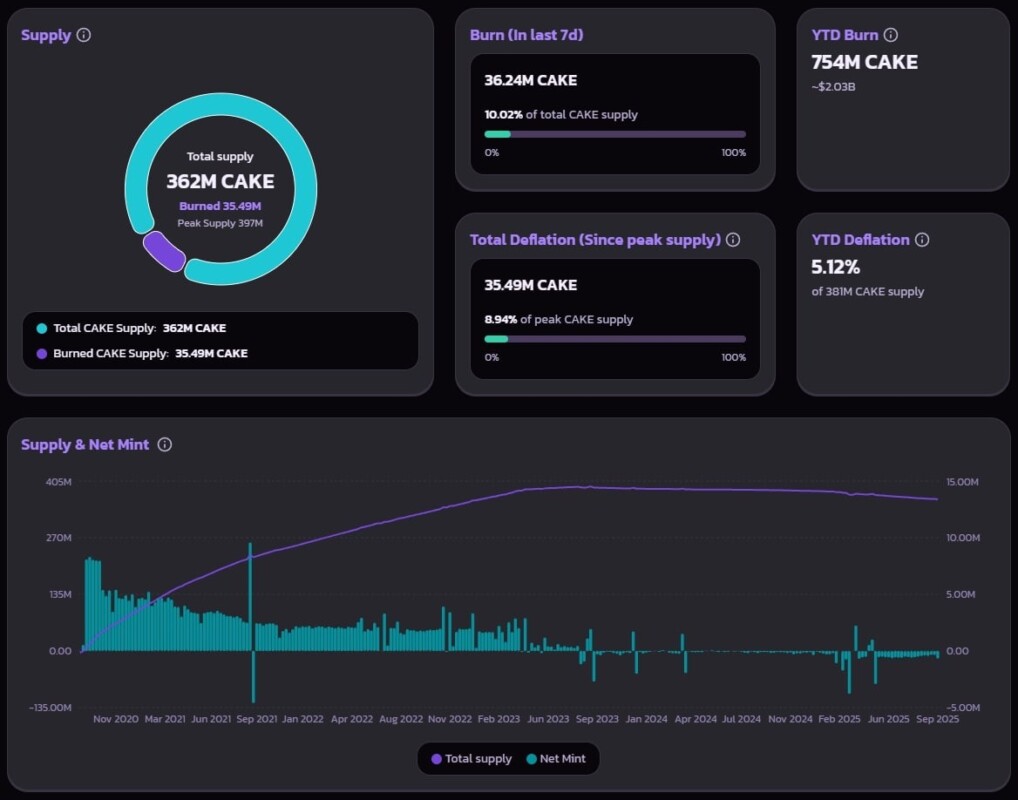Click the Sep 2025 label on the x-axis
The image size is (1018, 800).
[x=936, y=719]
